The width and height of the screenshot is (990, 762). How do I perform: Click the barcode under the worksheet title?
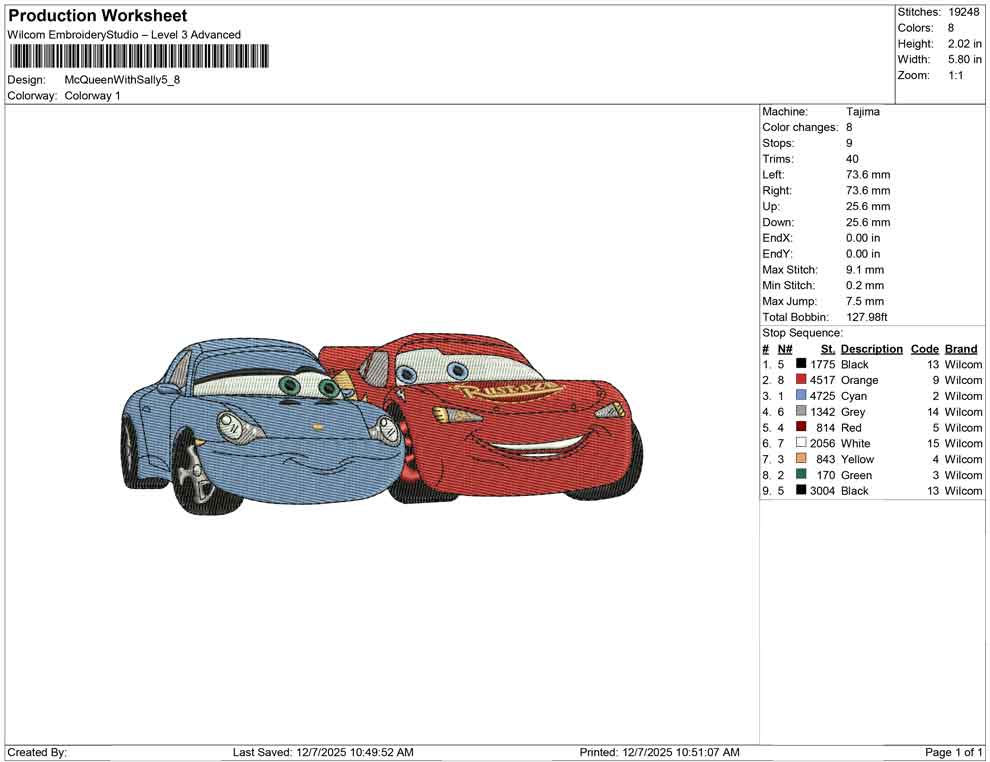(x=138, y=56)
